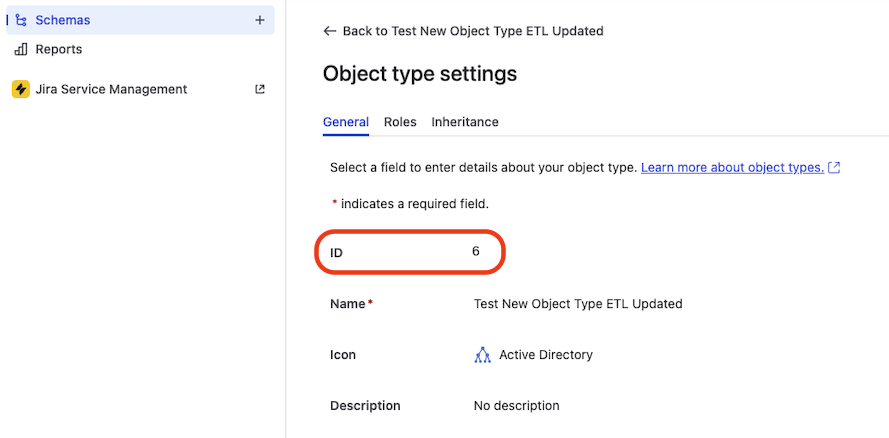Open Reports from the sidebar

tap(59, 49)
